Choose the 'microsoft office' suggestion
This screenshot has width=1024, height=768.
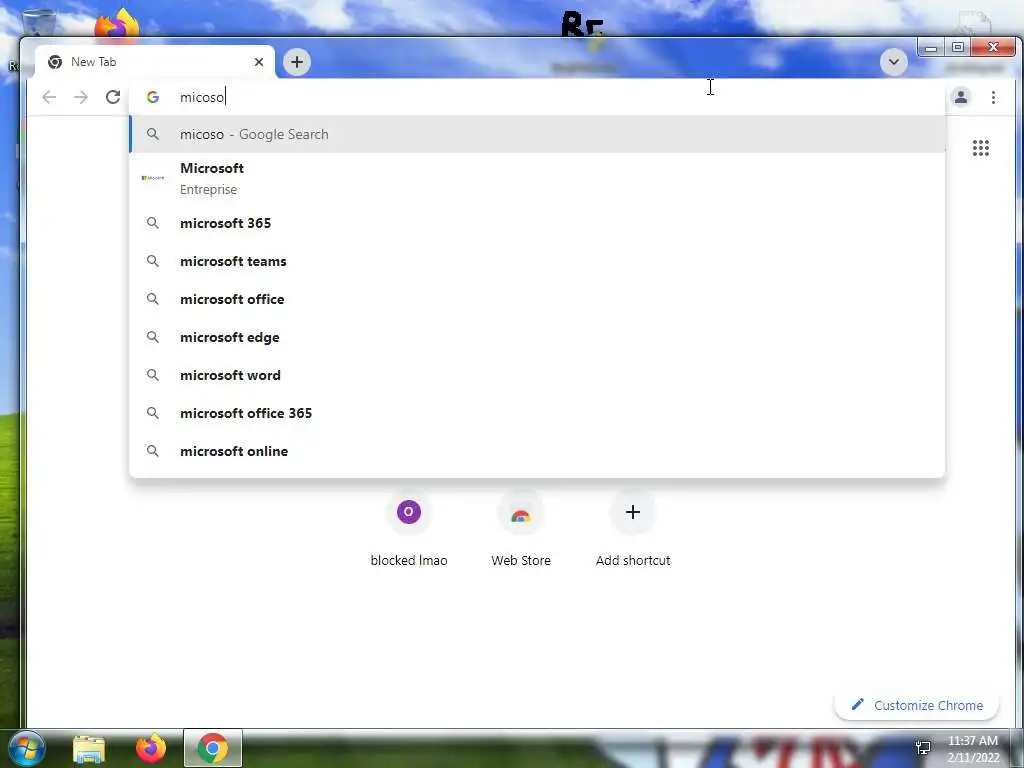[x=537, y=299]
